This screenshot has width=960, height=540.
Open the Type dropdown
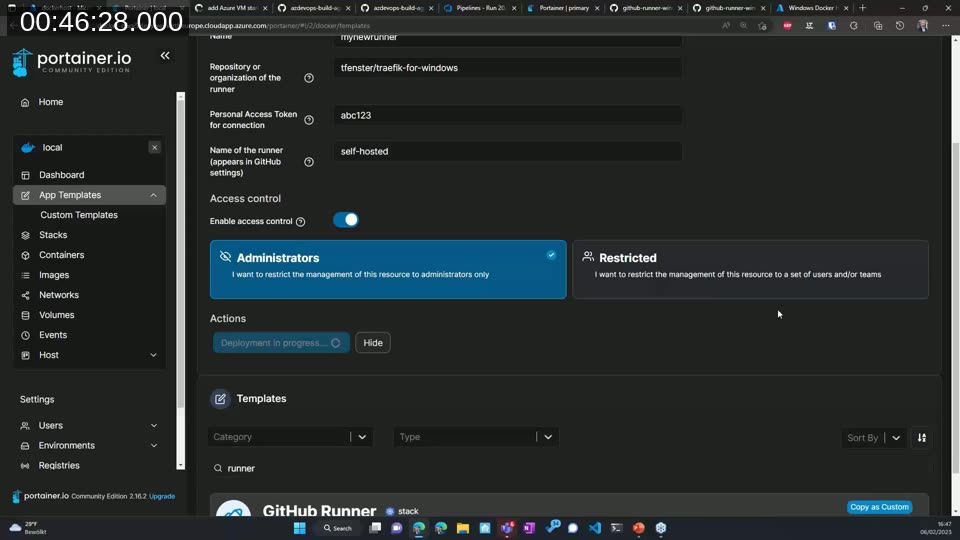[476, 437]
